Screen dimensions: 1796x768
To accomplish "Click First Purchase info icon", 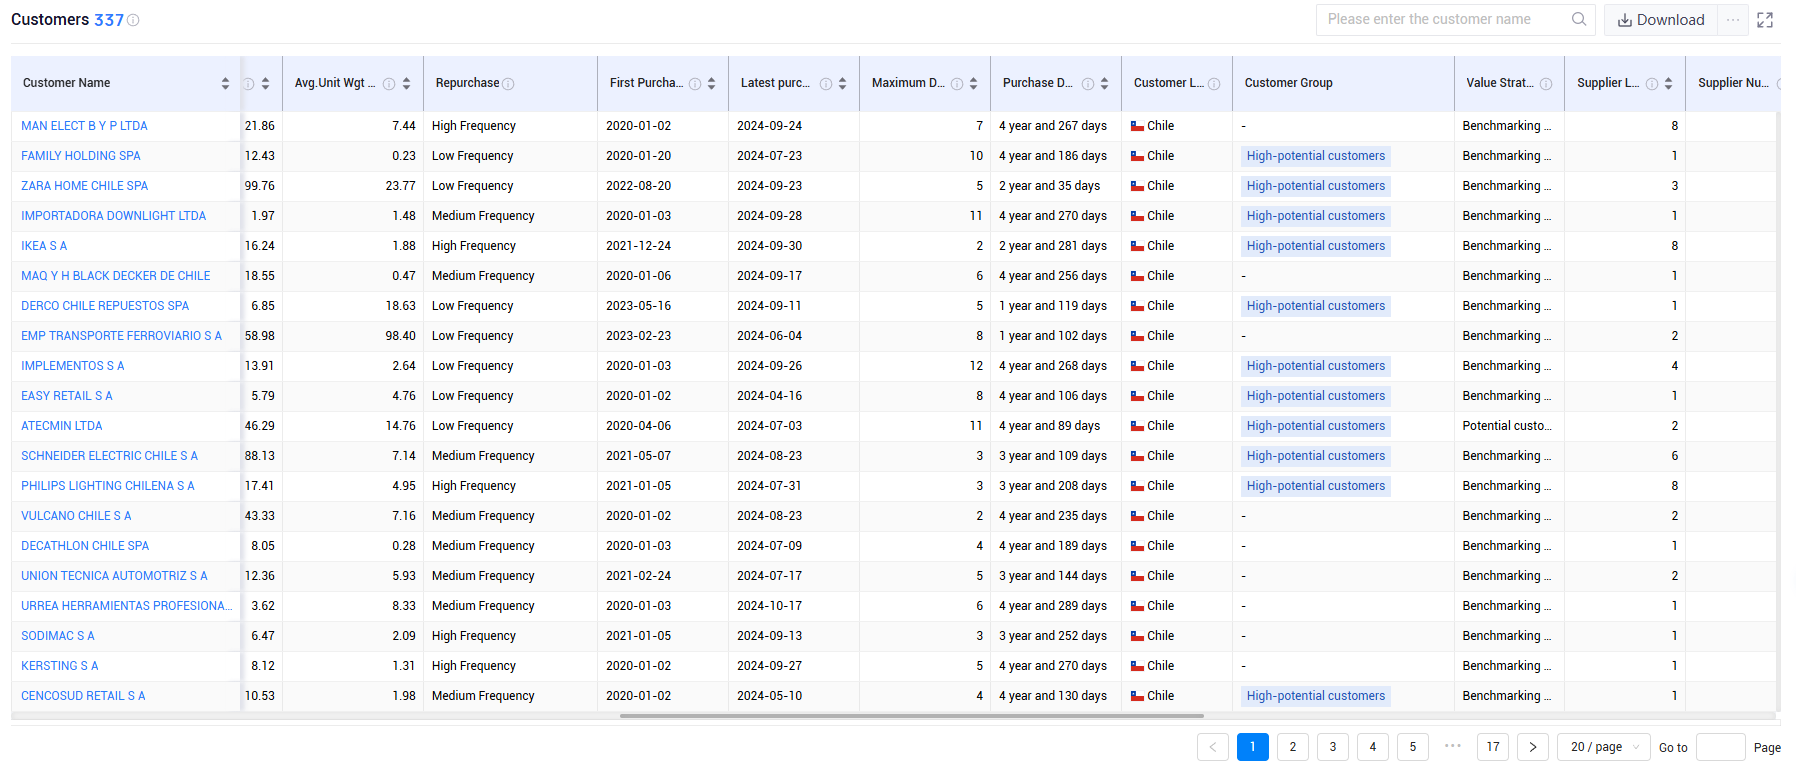I will 695,84.
